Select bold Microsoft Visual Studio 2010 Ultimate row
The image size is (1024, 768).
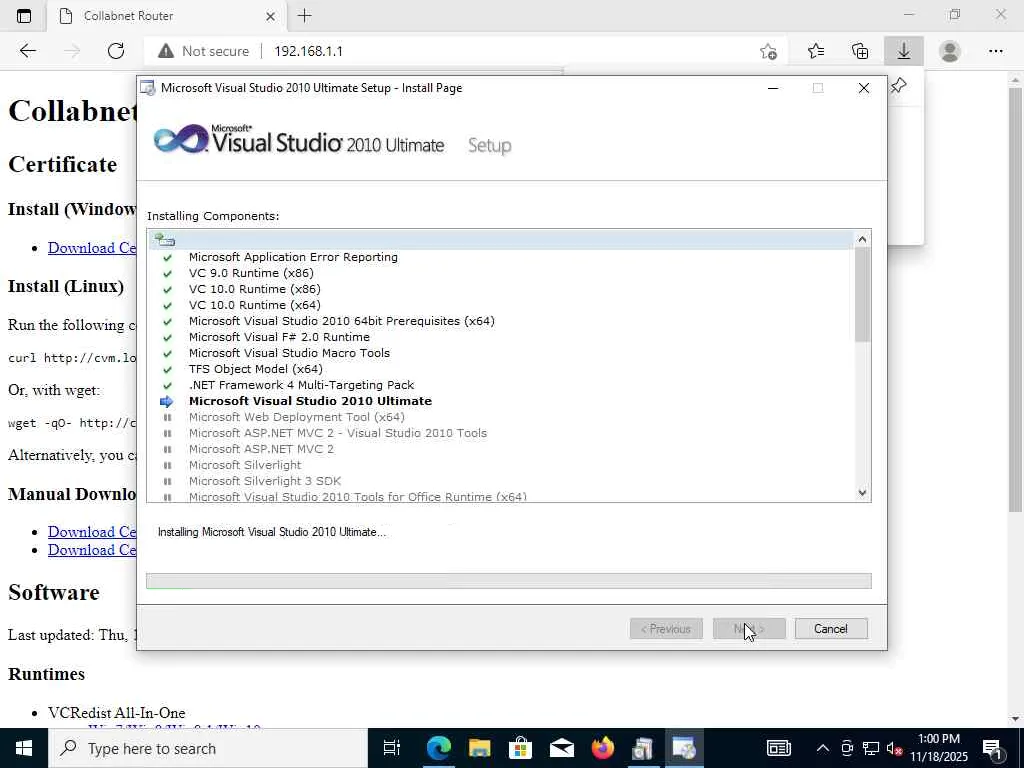click(x=310, y=401)
